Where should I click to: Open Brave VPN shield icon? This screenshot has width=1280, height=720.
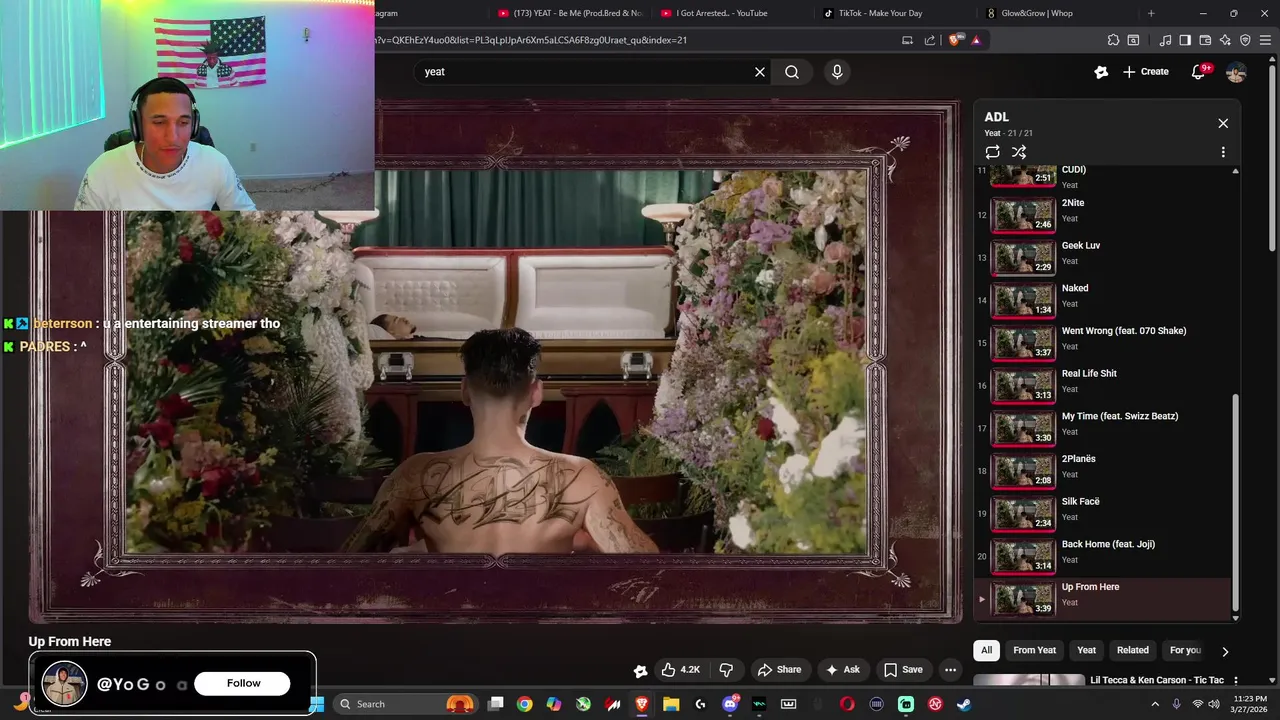1245,40
